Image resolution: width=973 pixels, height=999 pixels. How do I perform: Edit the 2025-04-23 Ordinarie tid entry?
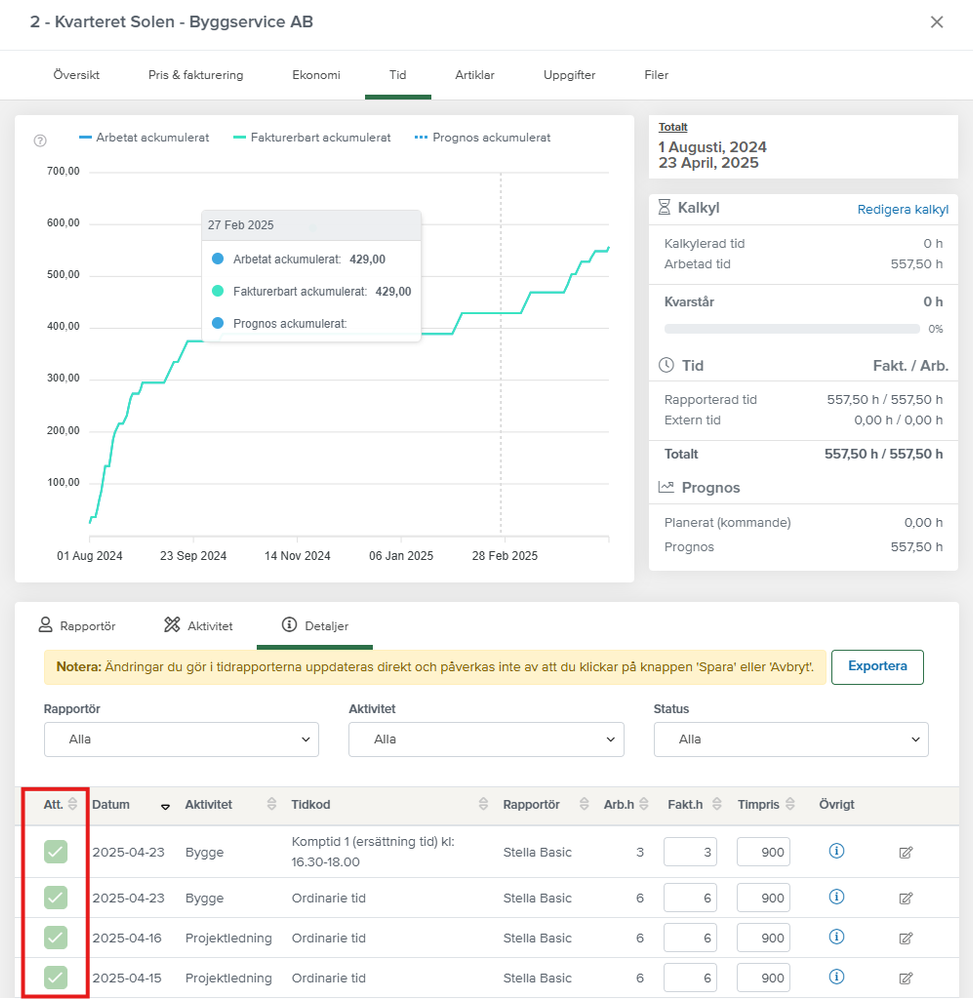(905, 898)
